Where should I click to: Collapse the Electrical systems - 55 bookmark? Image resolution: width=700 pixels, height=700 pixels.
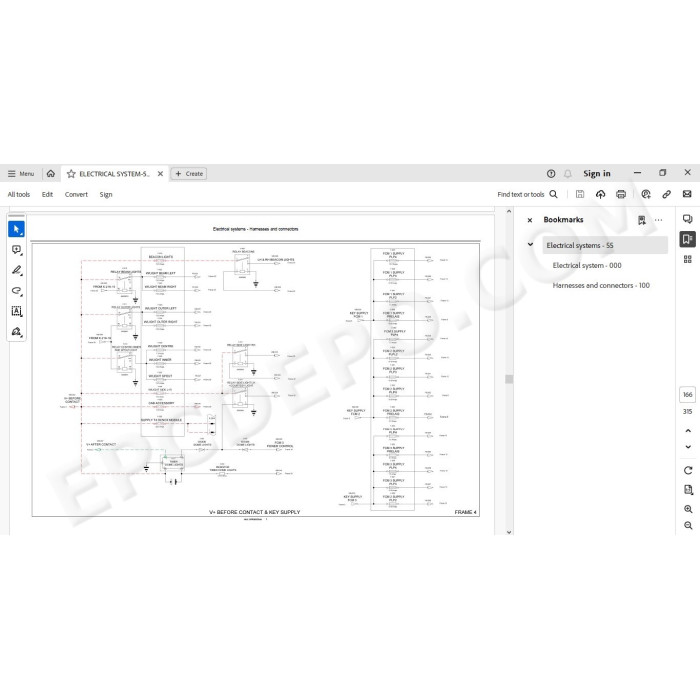[x=530, y=245]
